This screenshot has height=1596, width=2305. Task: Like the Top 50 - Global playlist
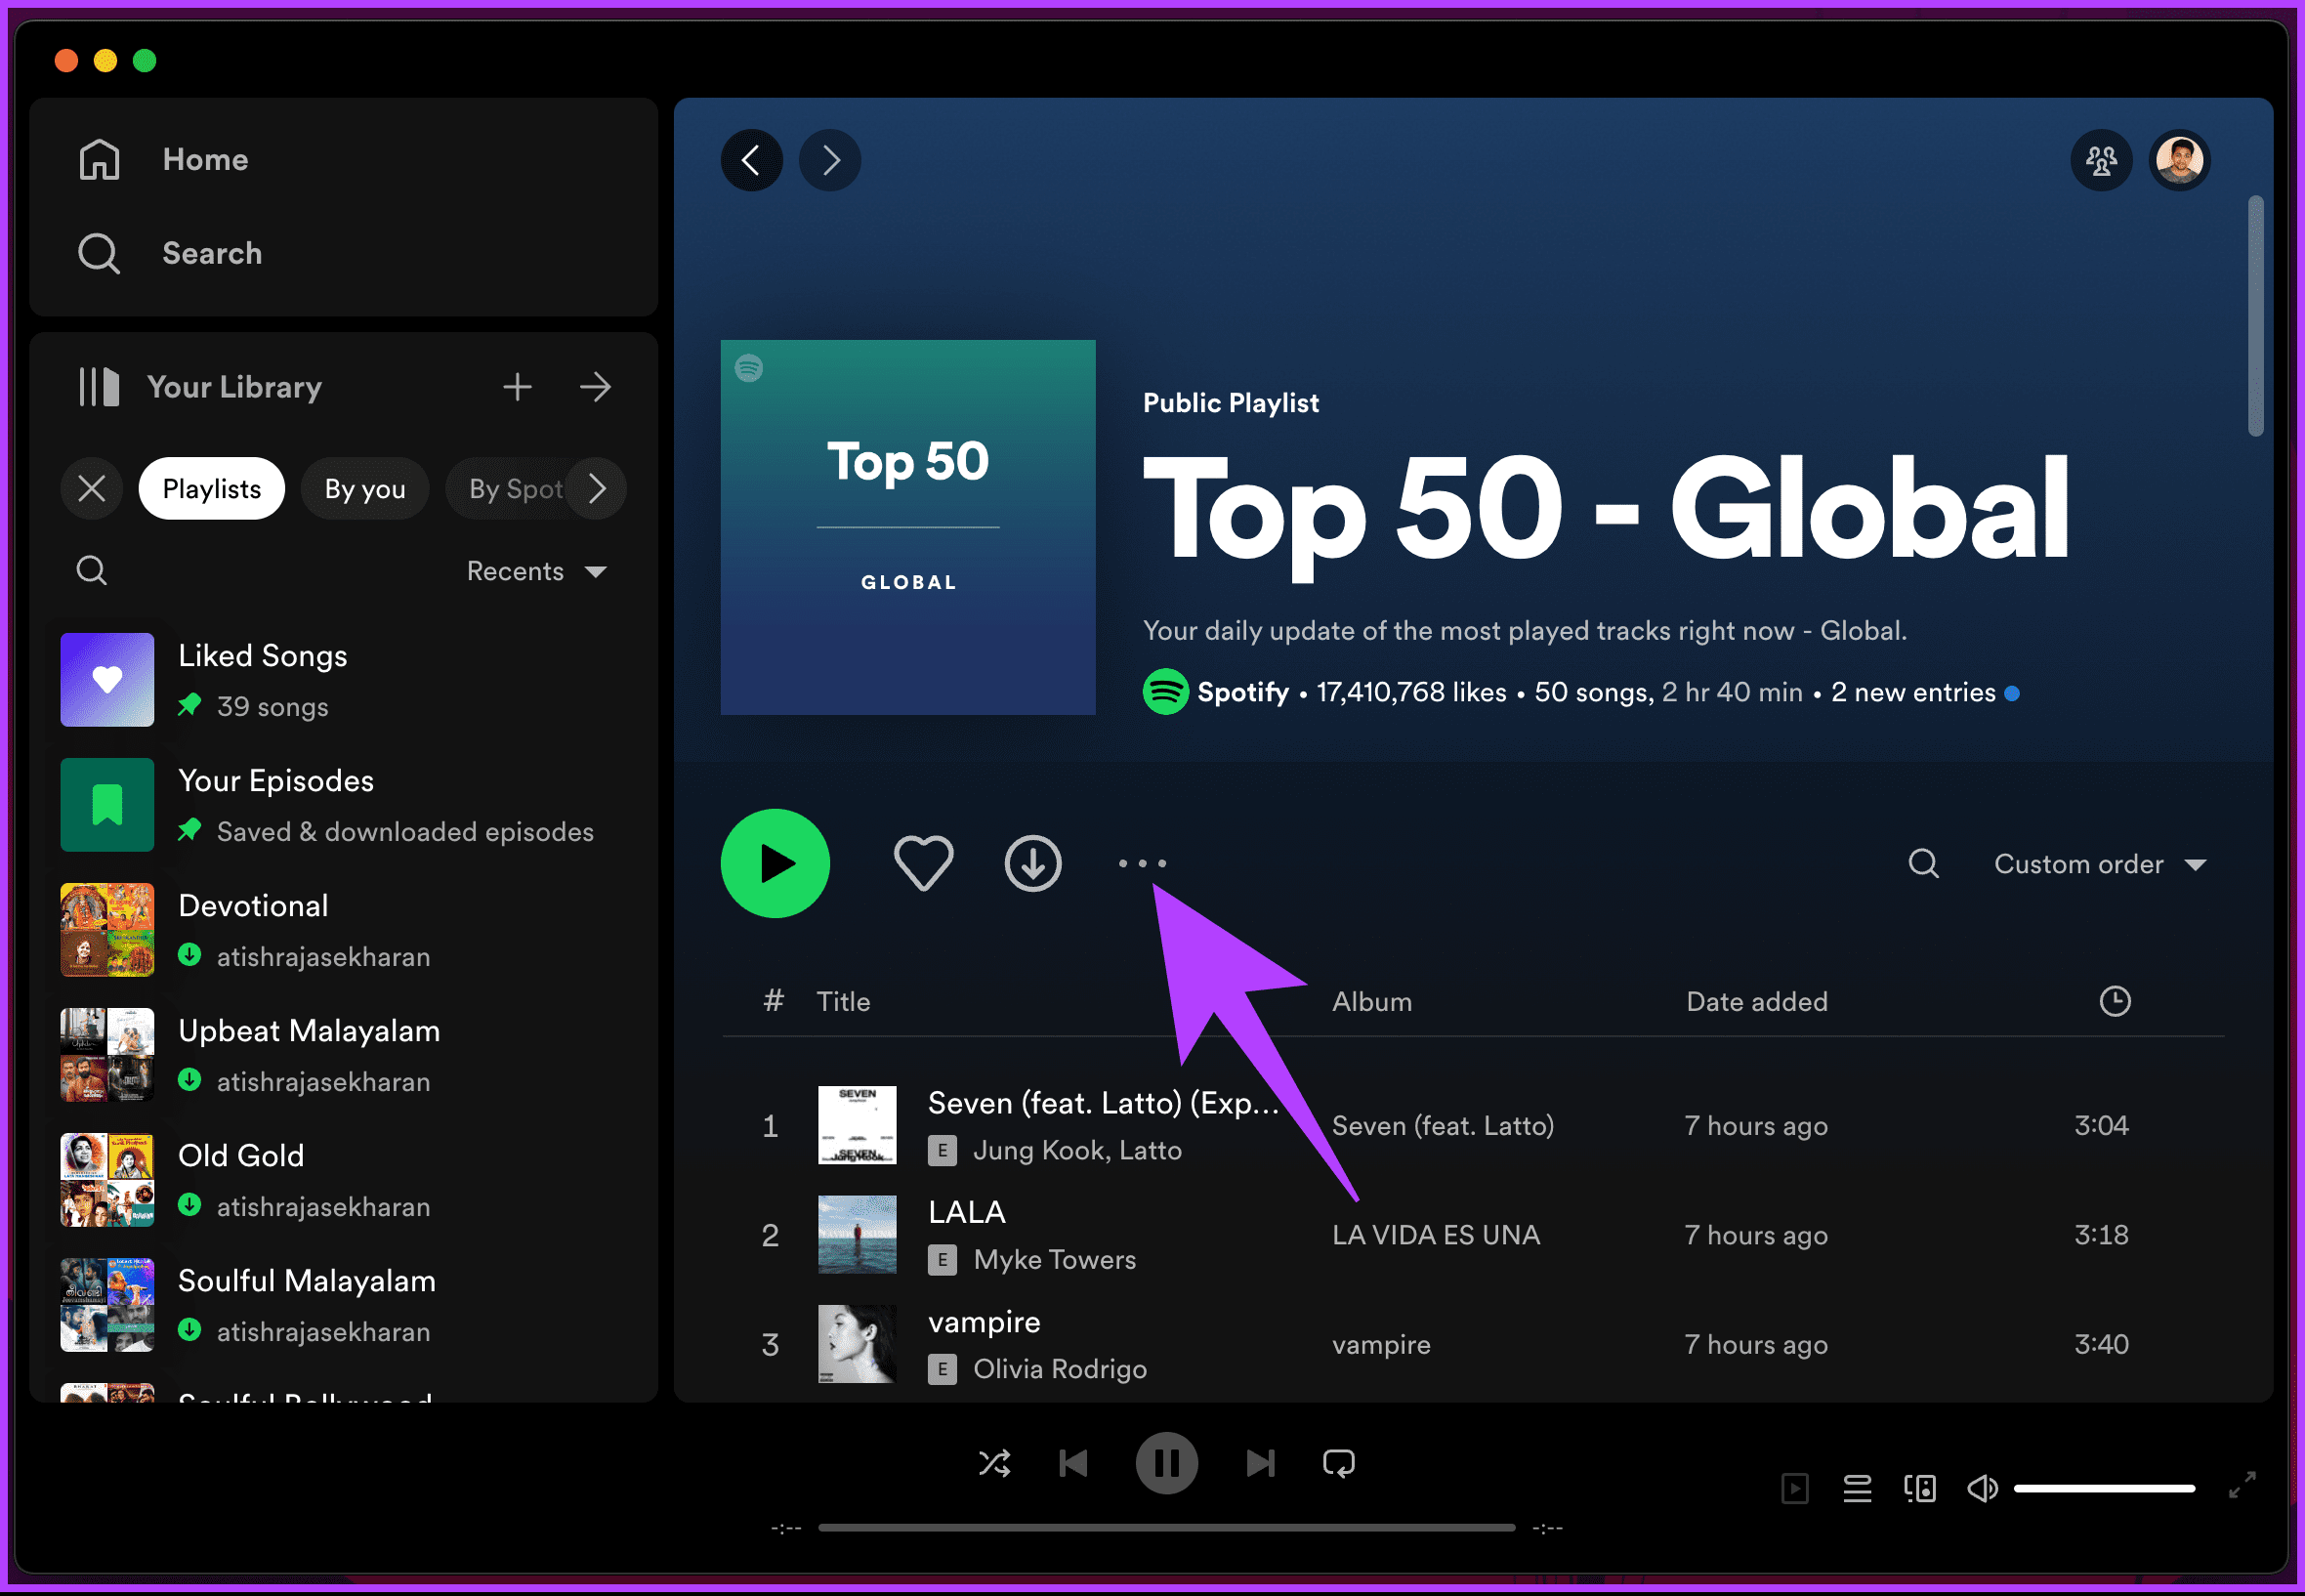tap(923, 863)
